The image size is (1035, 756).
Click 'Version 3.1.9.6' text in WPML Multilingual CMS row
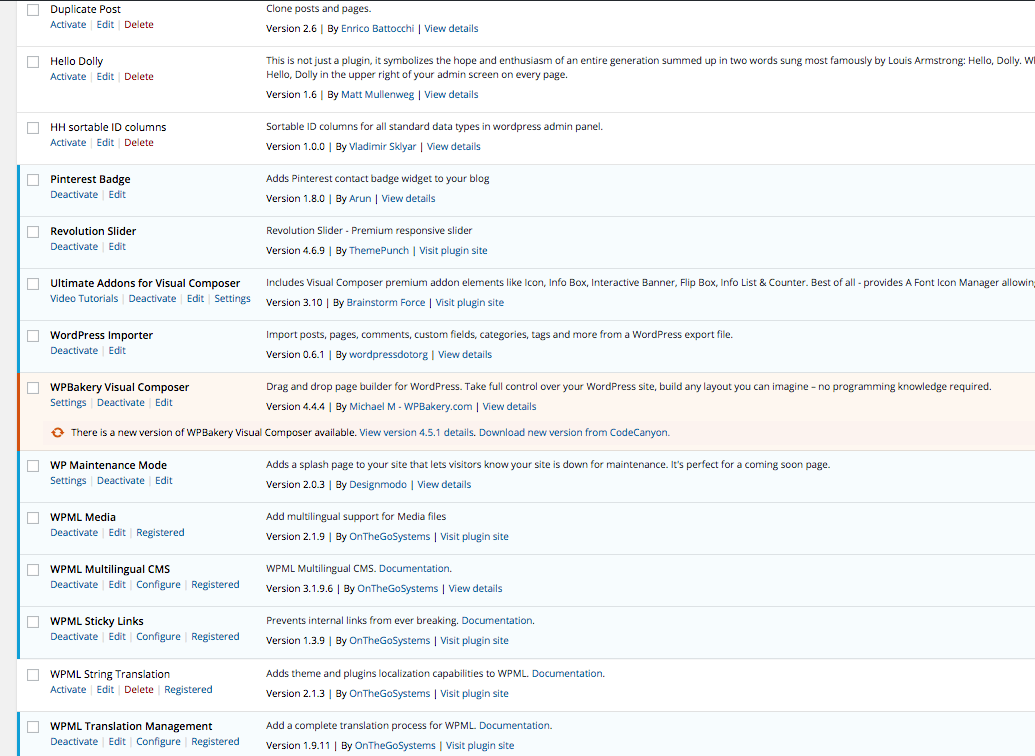tap(300, 589)
